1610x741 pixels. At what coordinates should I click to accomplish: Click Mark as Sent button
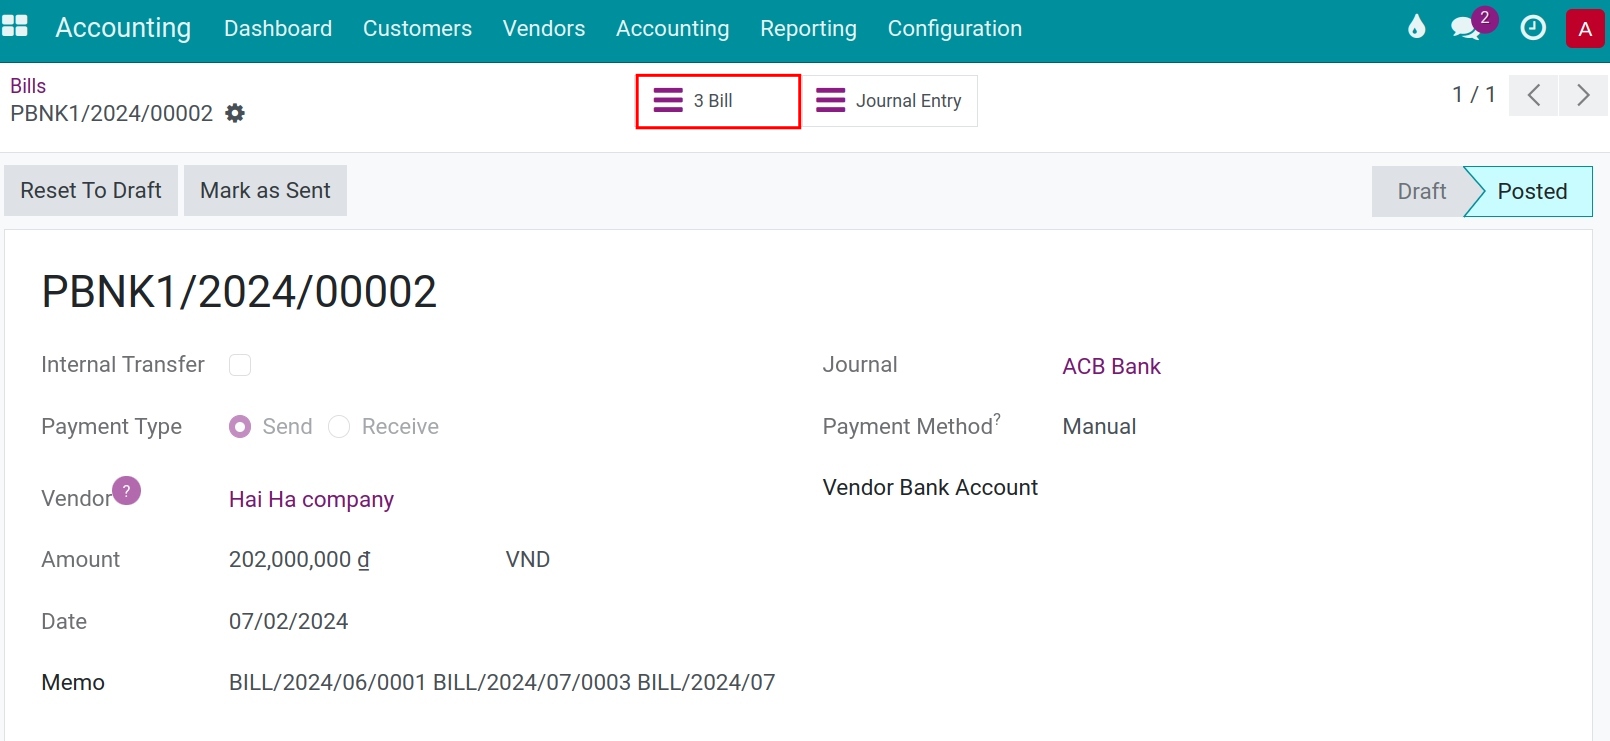click(x=265, y=190)
